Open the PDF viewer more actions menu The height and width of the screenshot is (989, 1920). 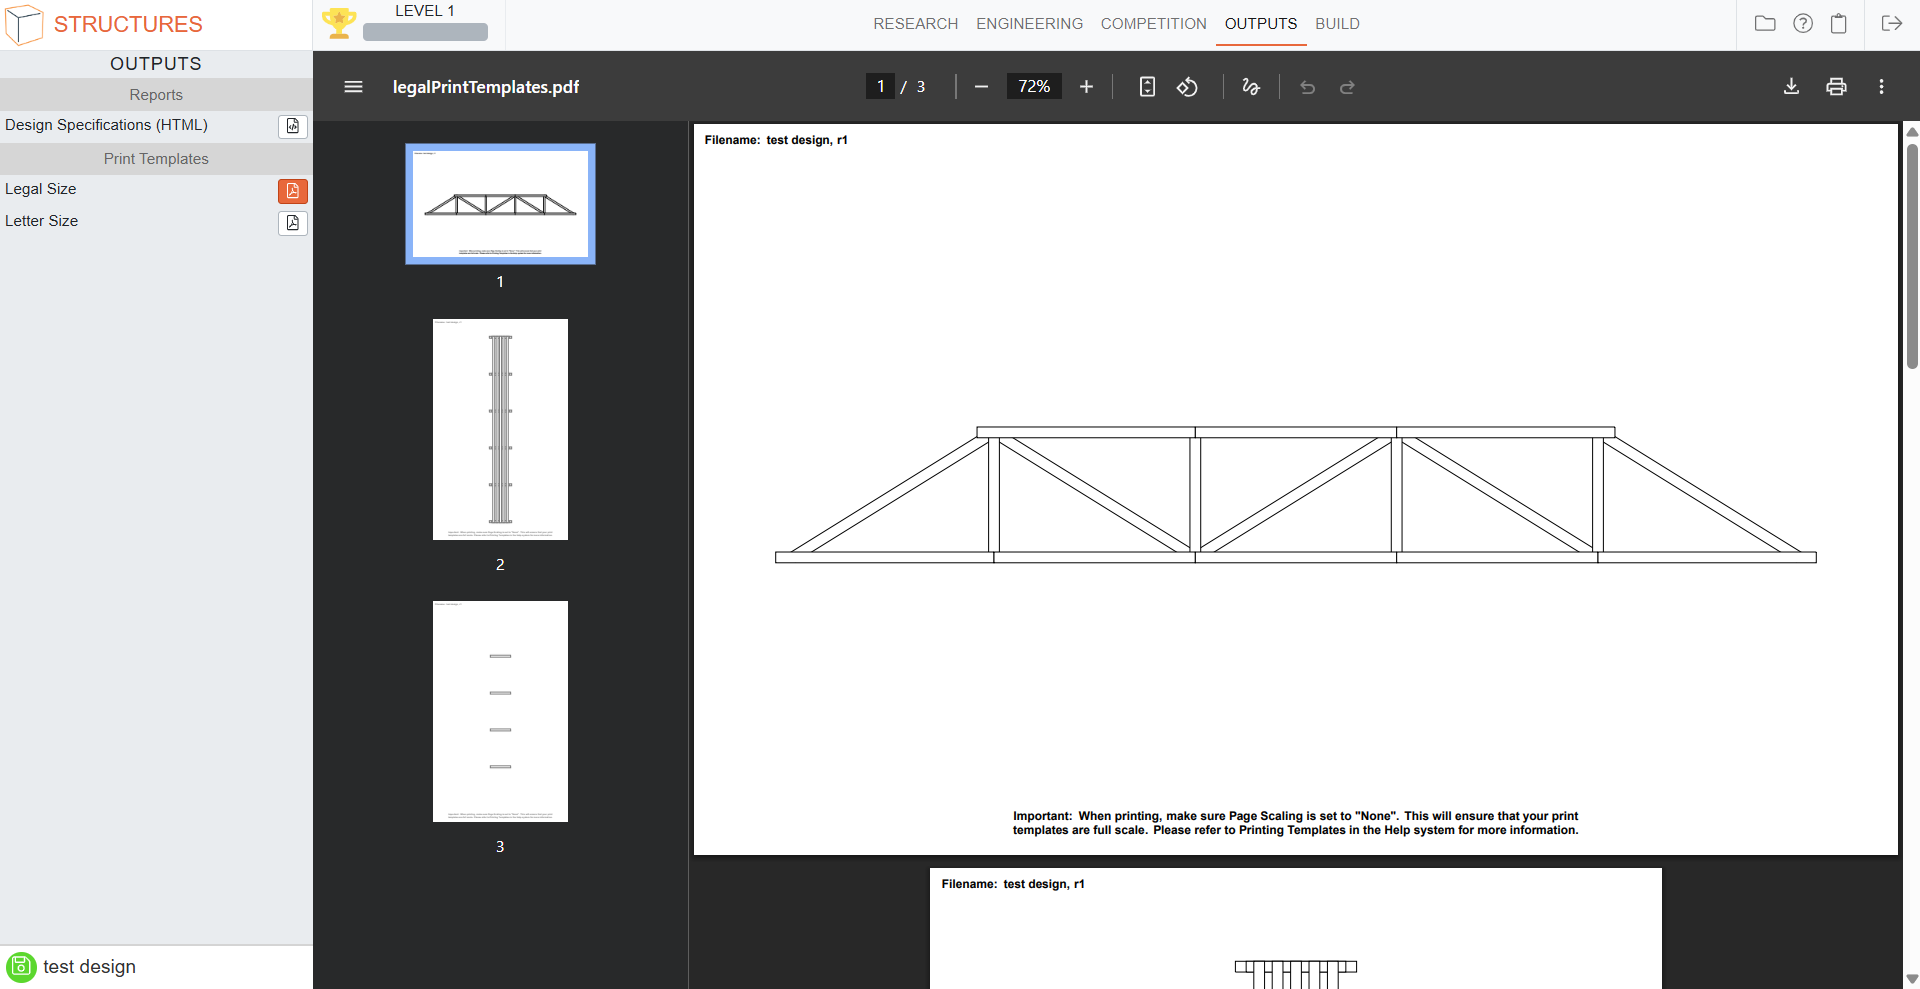pos(1881,87)
